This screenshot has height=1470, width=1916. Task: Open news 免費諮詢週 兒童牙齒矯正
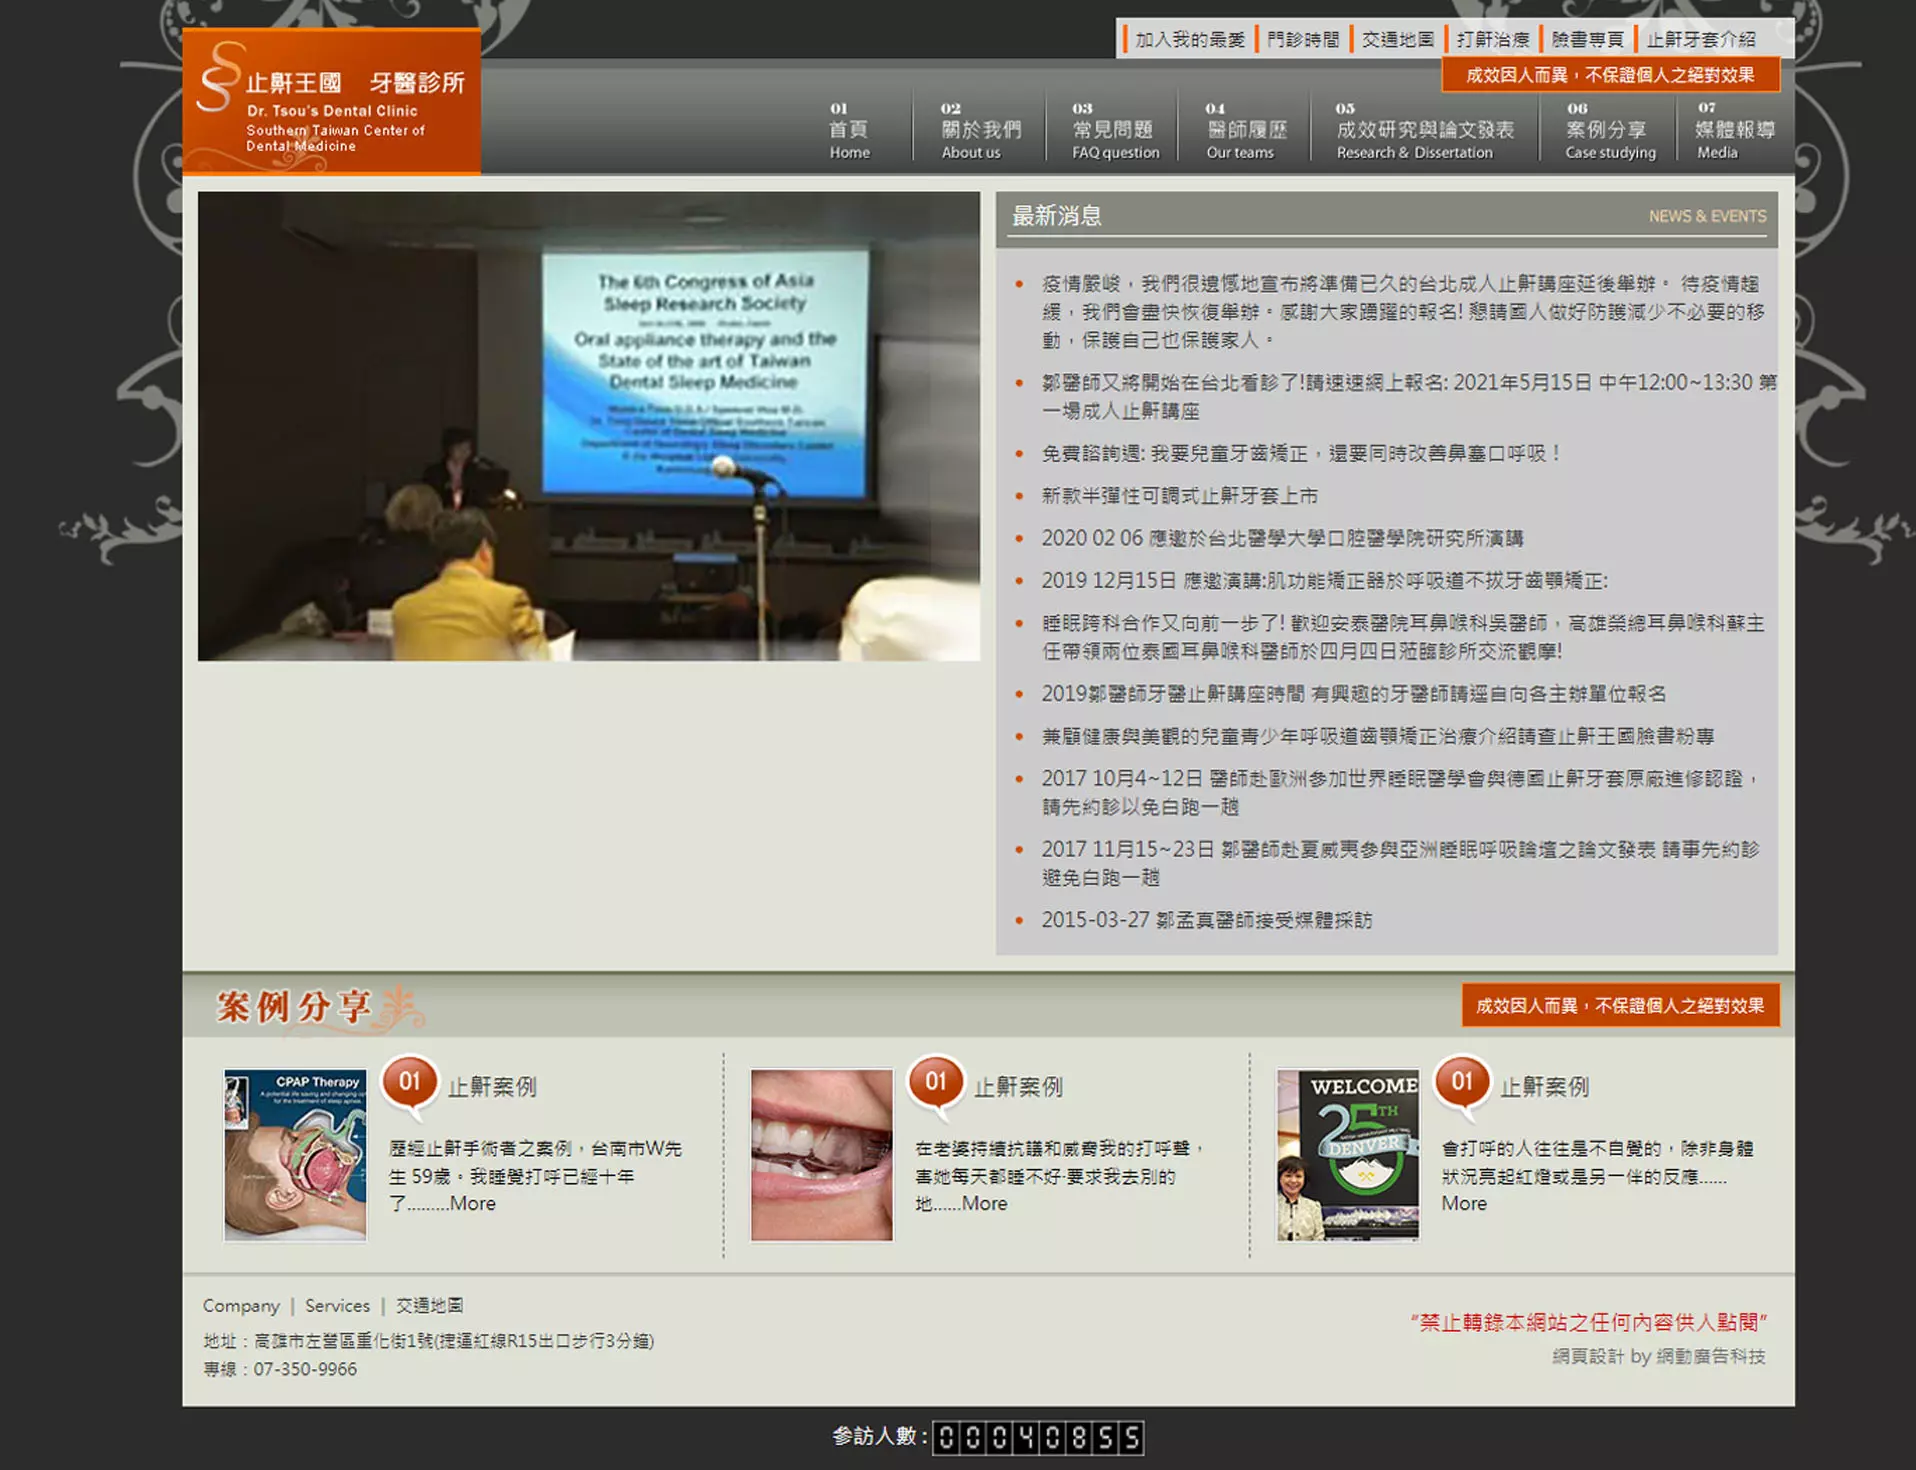[1301, 453]
